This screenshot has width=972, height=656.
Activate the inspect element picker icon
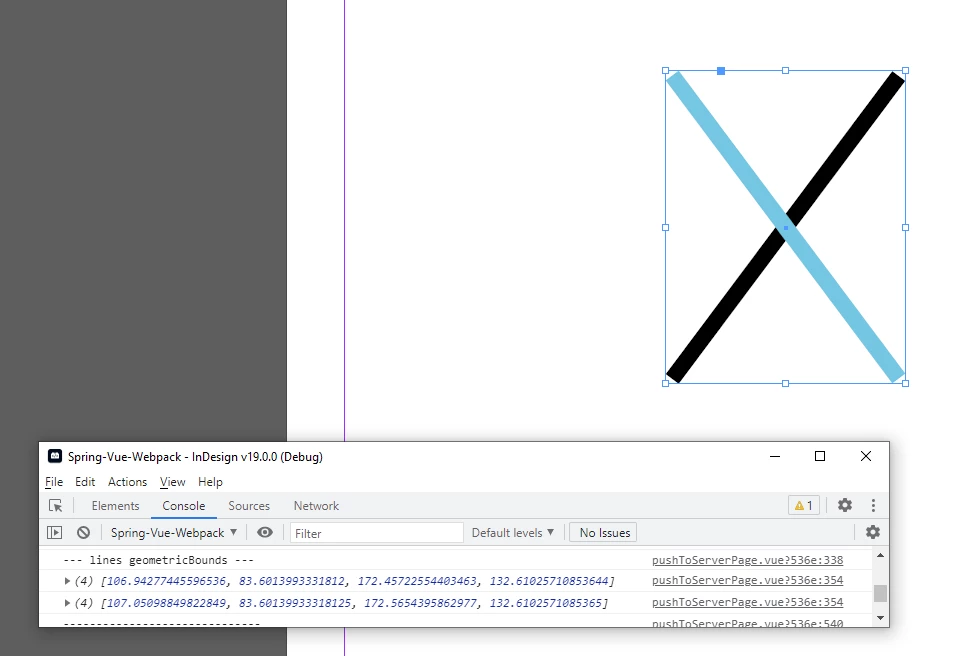click(x=56, y=506)
